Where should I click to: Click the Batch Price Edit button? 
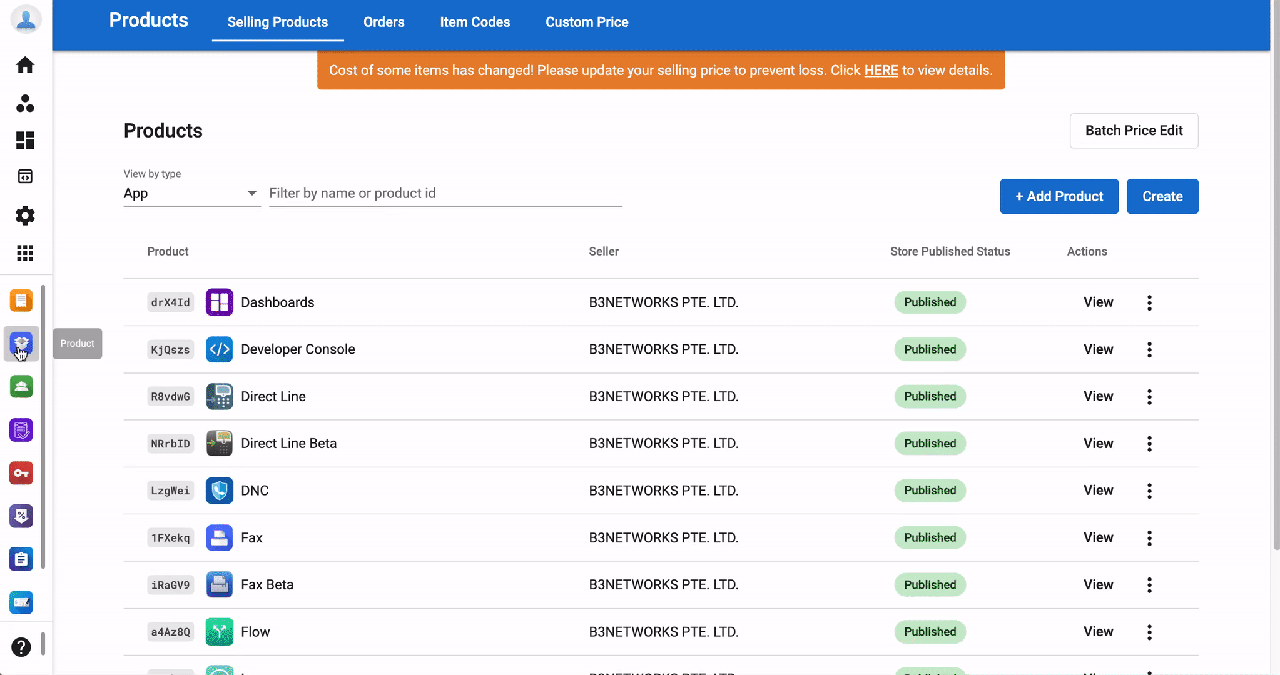[1134, 131]
